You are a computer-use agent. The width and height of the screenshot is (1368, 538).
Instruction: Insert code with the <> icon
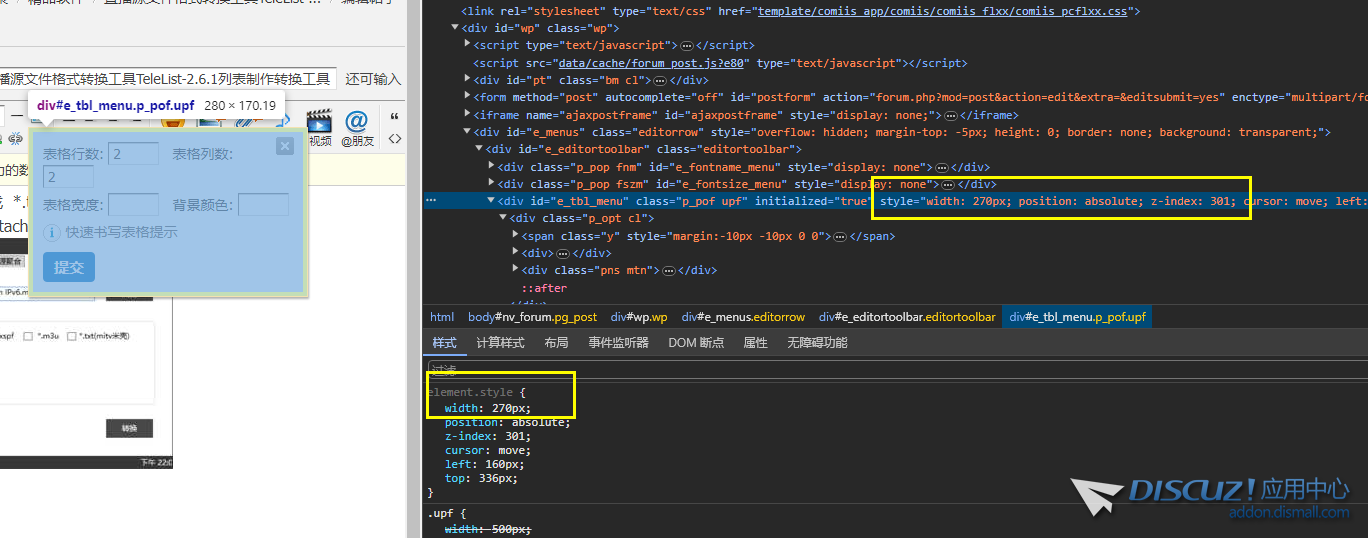395,139
